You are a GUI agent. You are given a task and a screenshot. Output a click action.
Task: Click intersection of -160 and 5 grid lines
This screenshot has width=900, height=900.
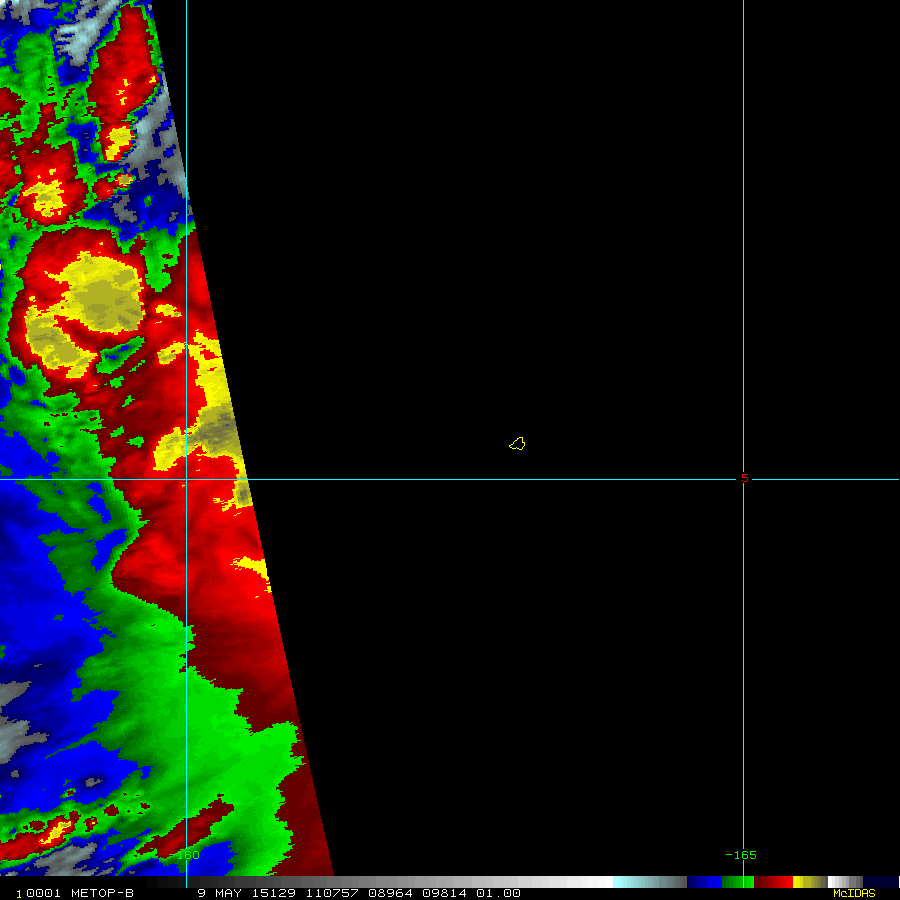coord(187,479)
